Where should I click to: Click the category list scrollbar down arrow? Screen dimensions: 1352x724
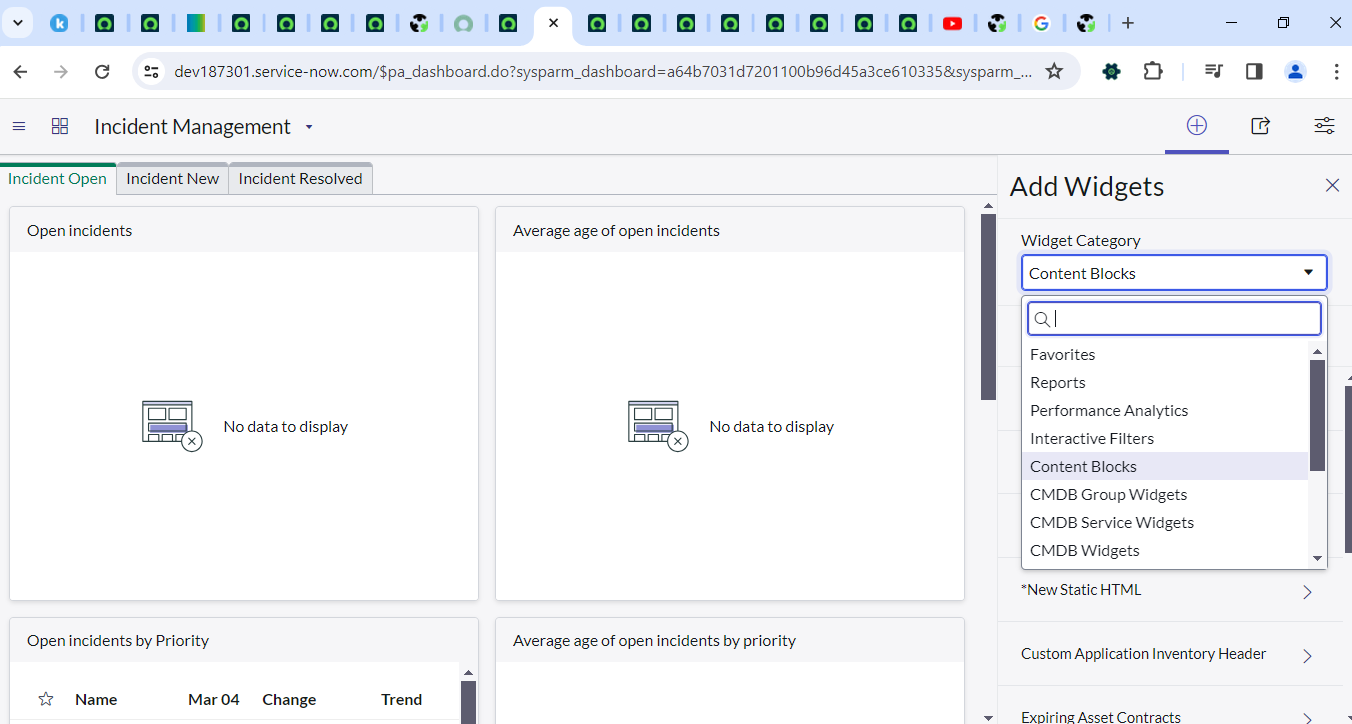pos(1317,558)
